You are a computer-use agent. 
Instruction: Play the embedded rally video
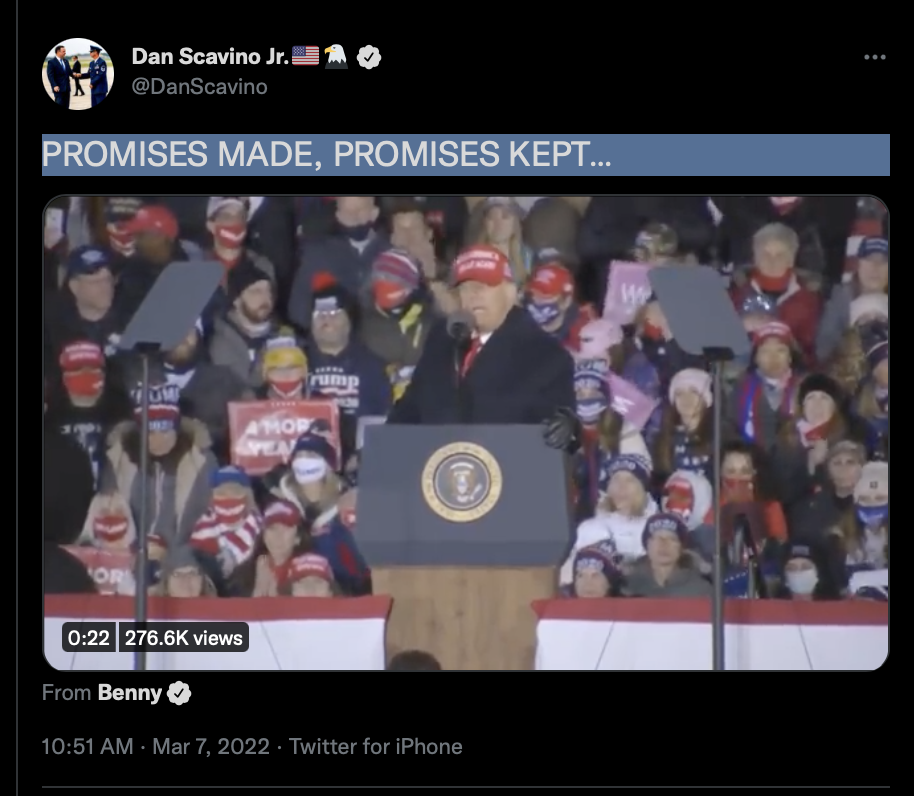click(466, 433)
